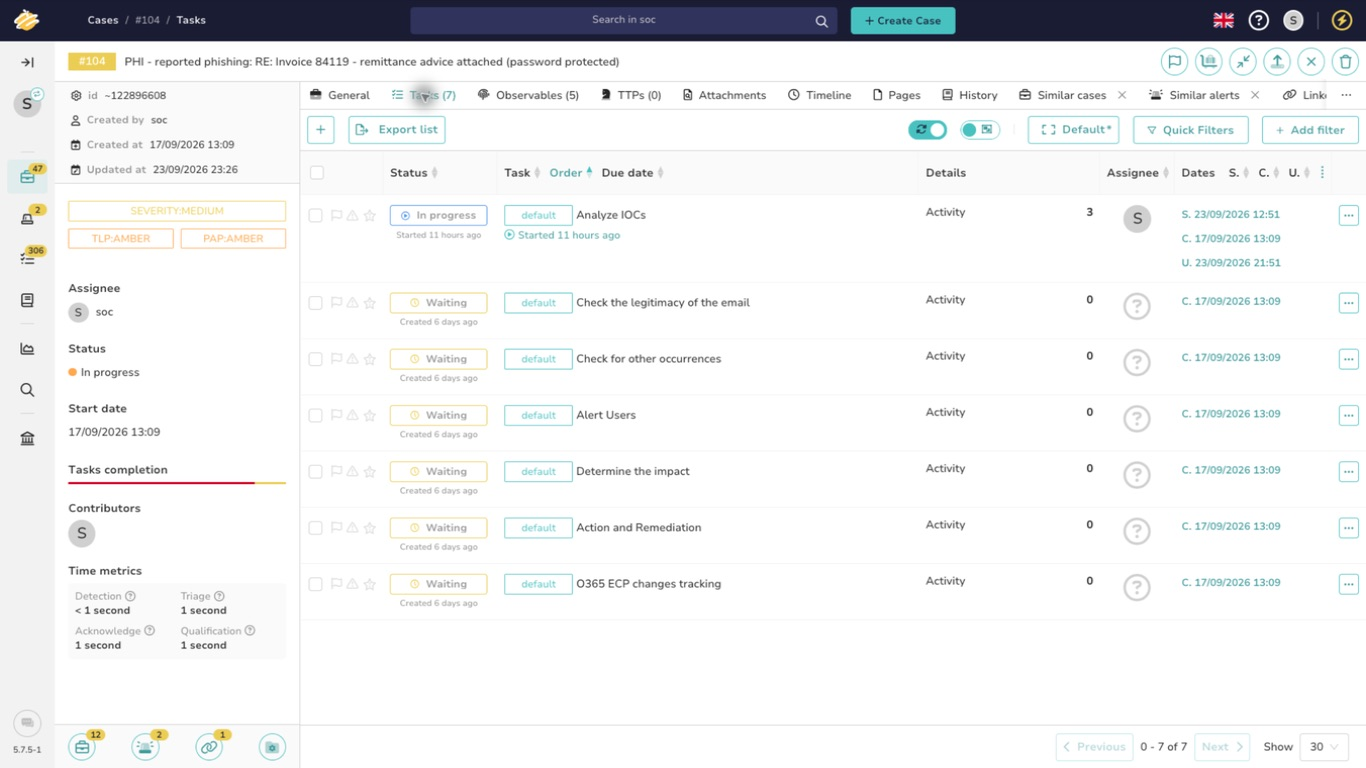Open organisation building icon in sidebar
The height and width of the screenshot is (768, 1366).
(27, 438)
